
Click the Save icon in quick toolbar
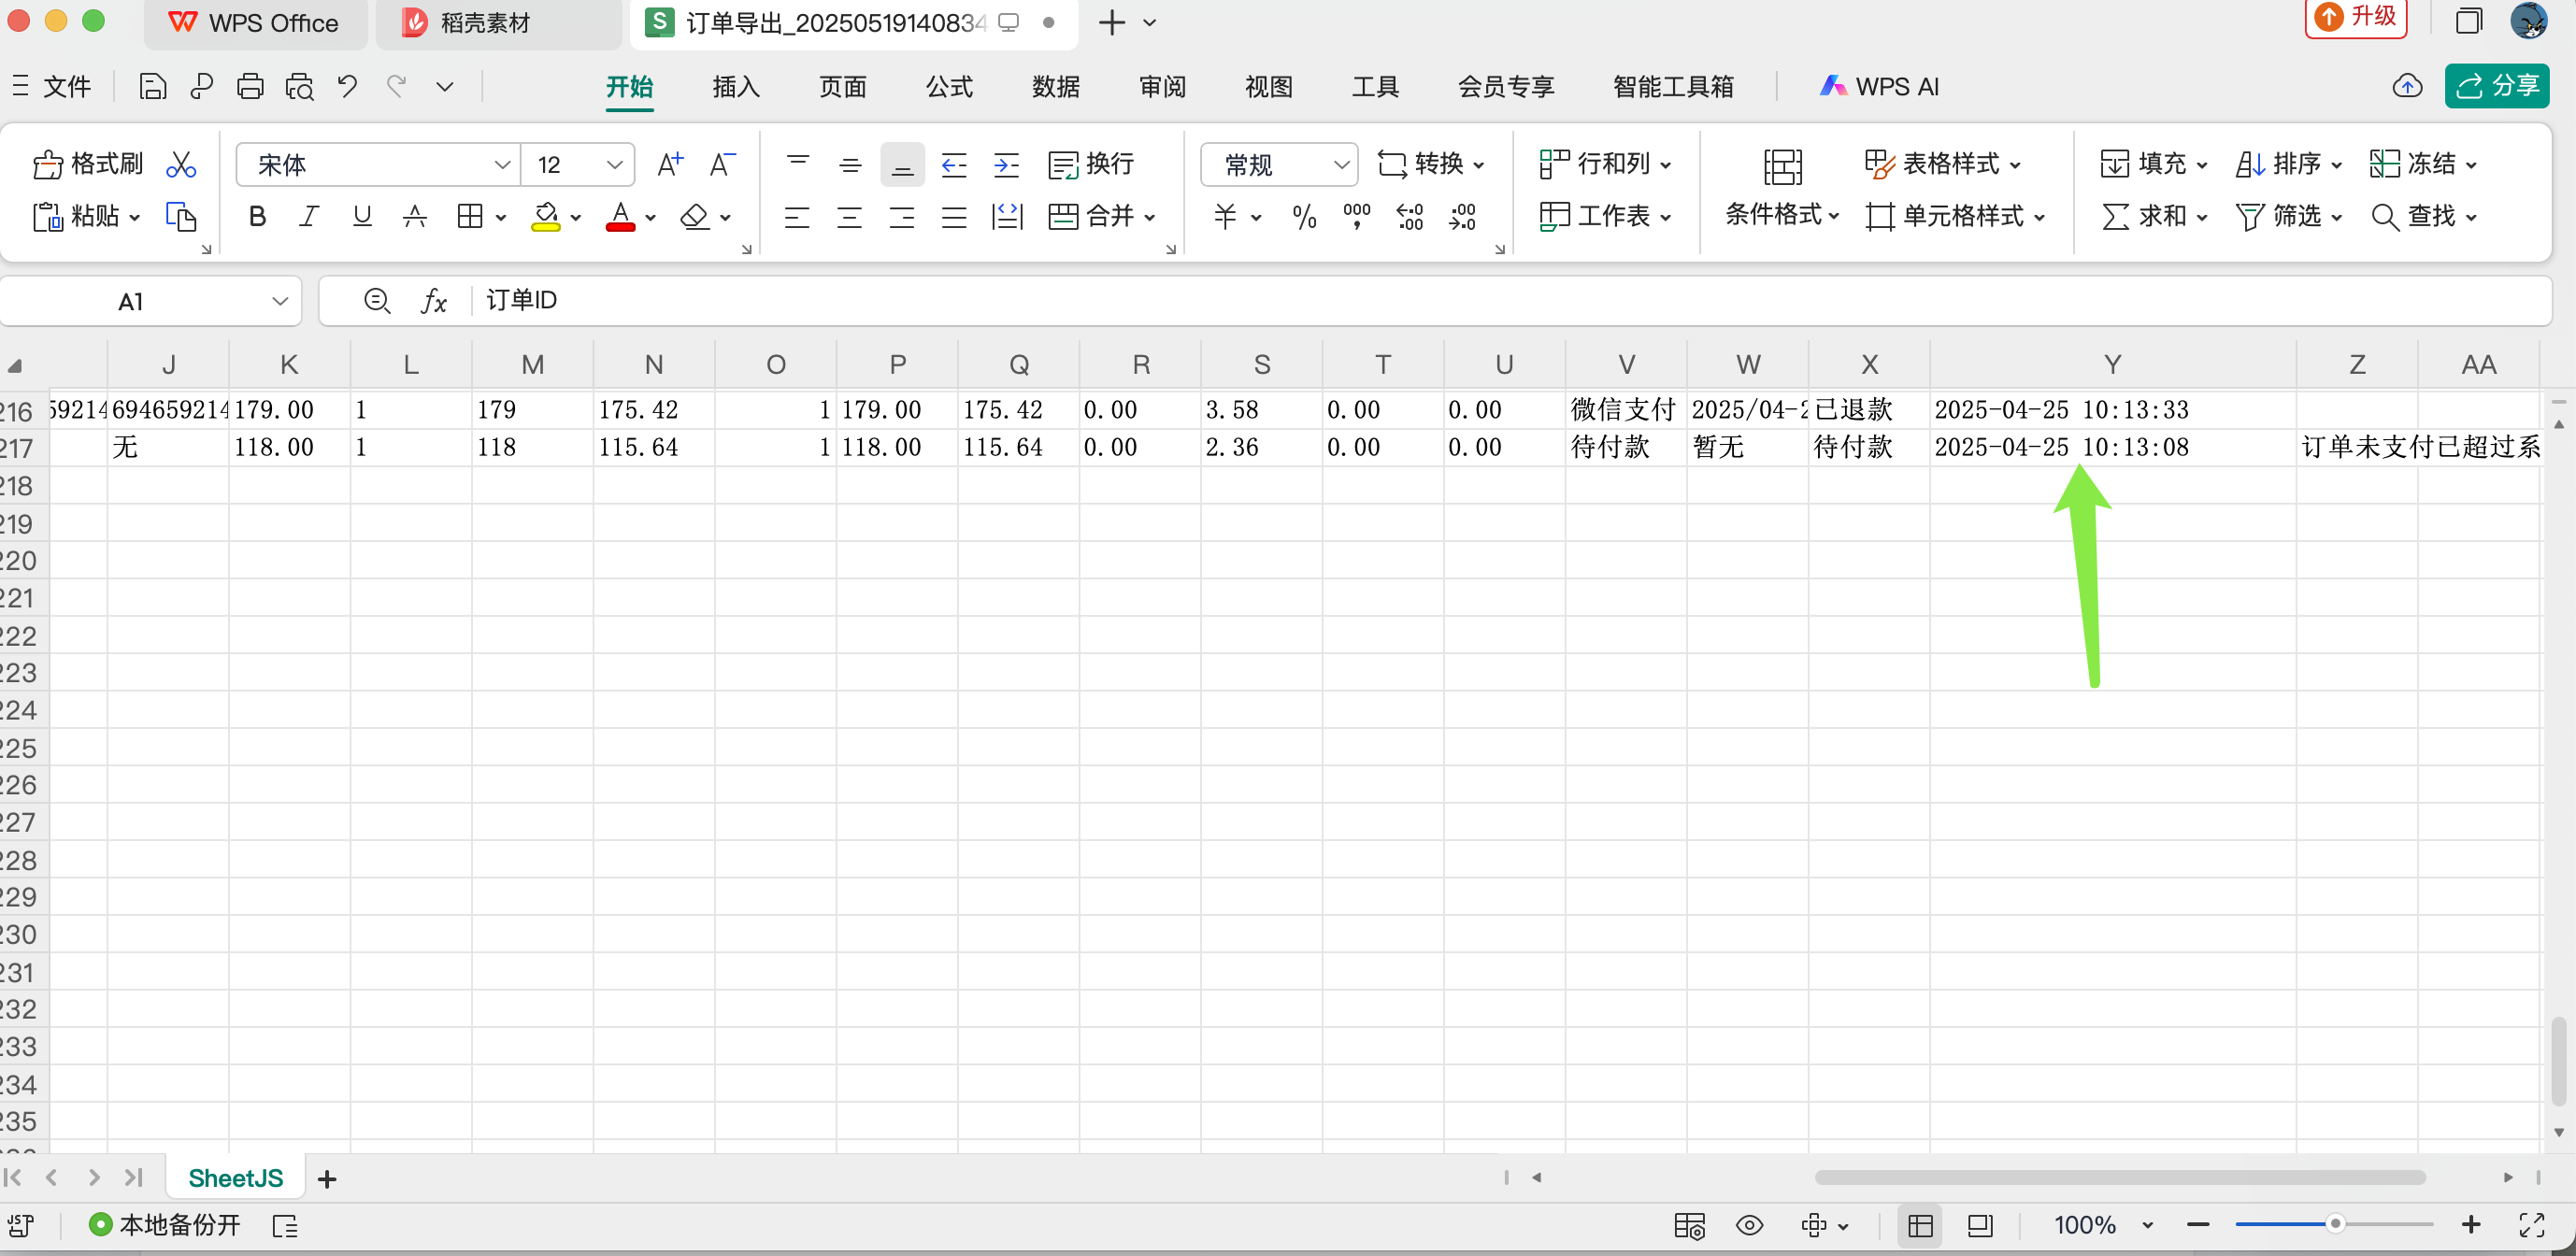click(x=152, y=87)
